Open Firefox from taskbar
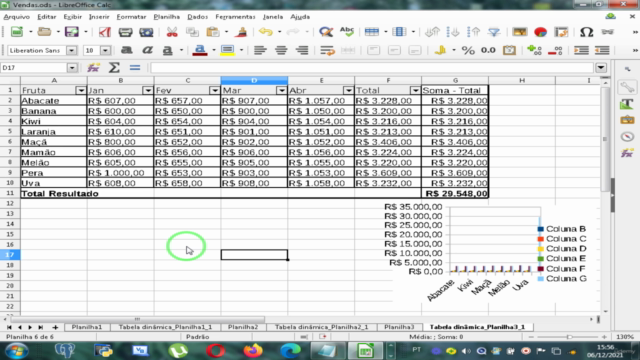Viewport: 640px width, 360px height. point(253,351)
